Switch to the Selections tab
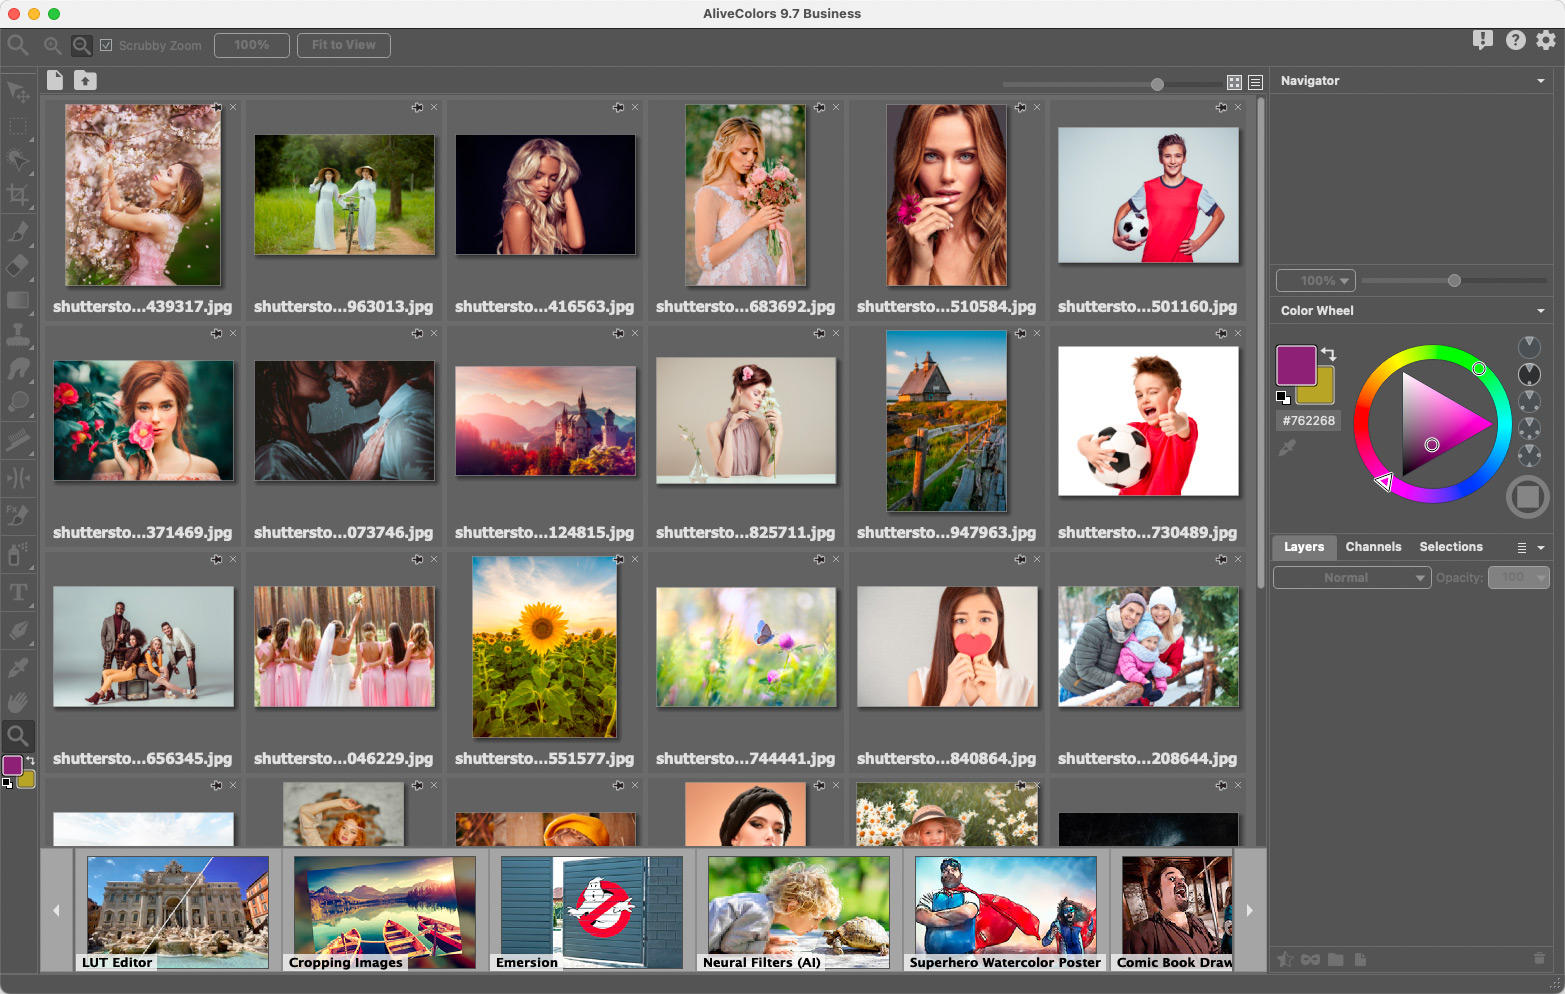 click(x=1451, y=547)
